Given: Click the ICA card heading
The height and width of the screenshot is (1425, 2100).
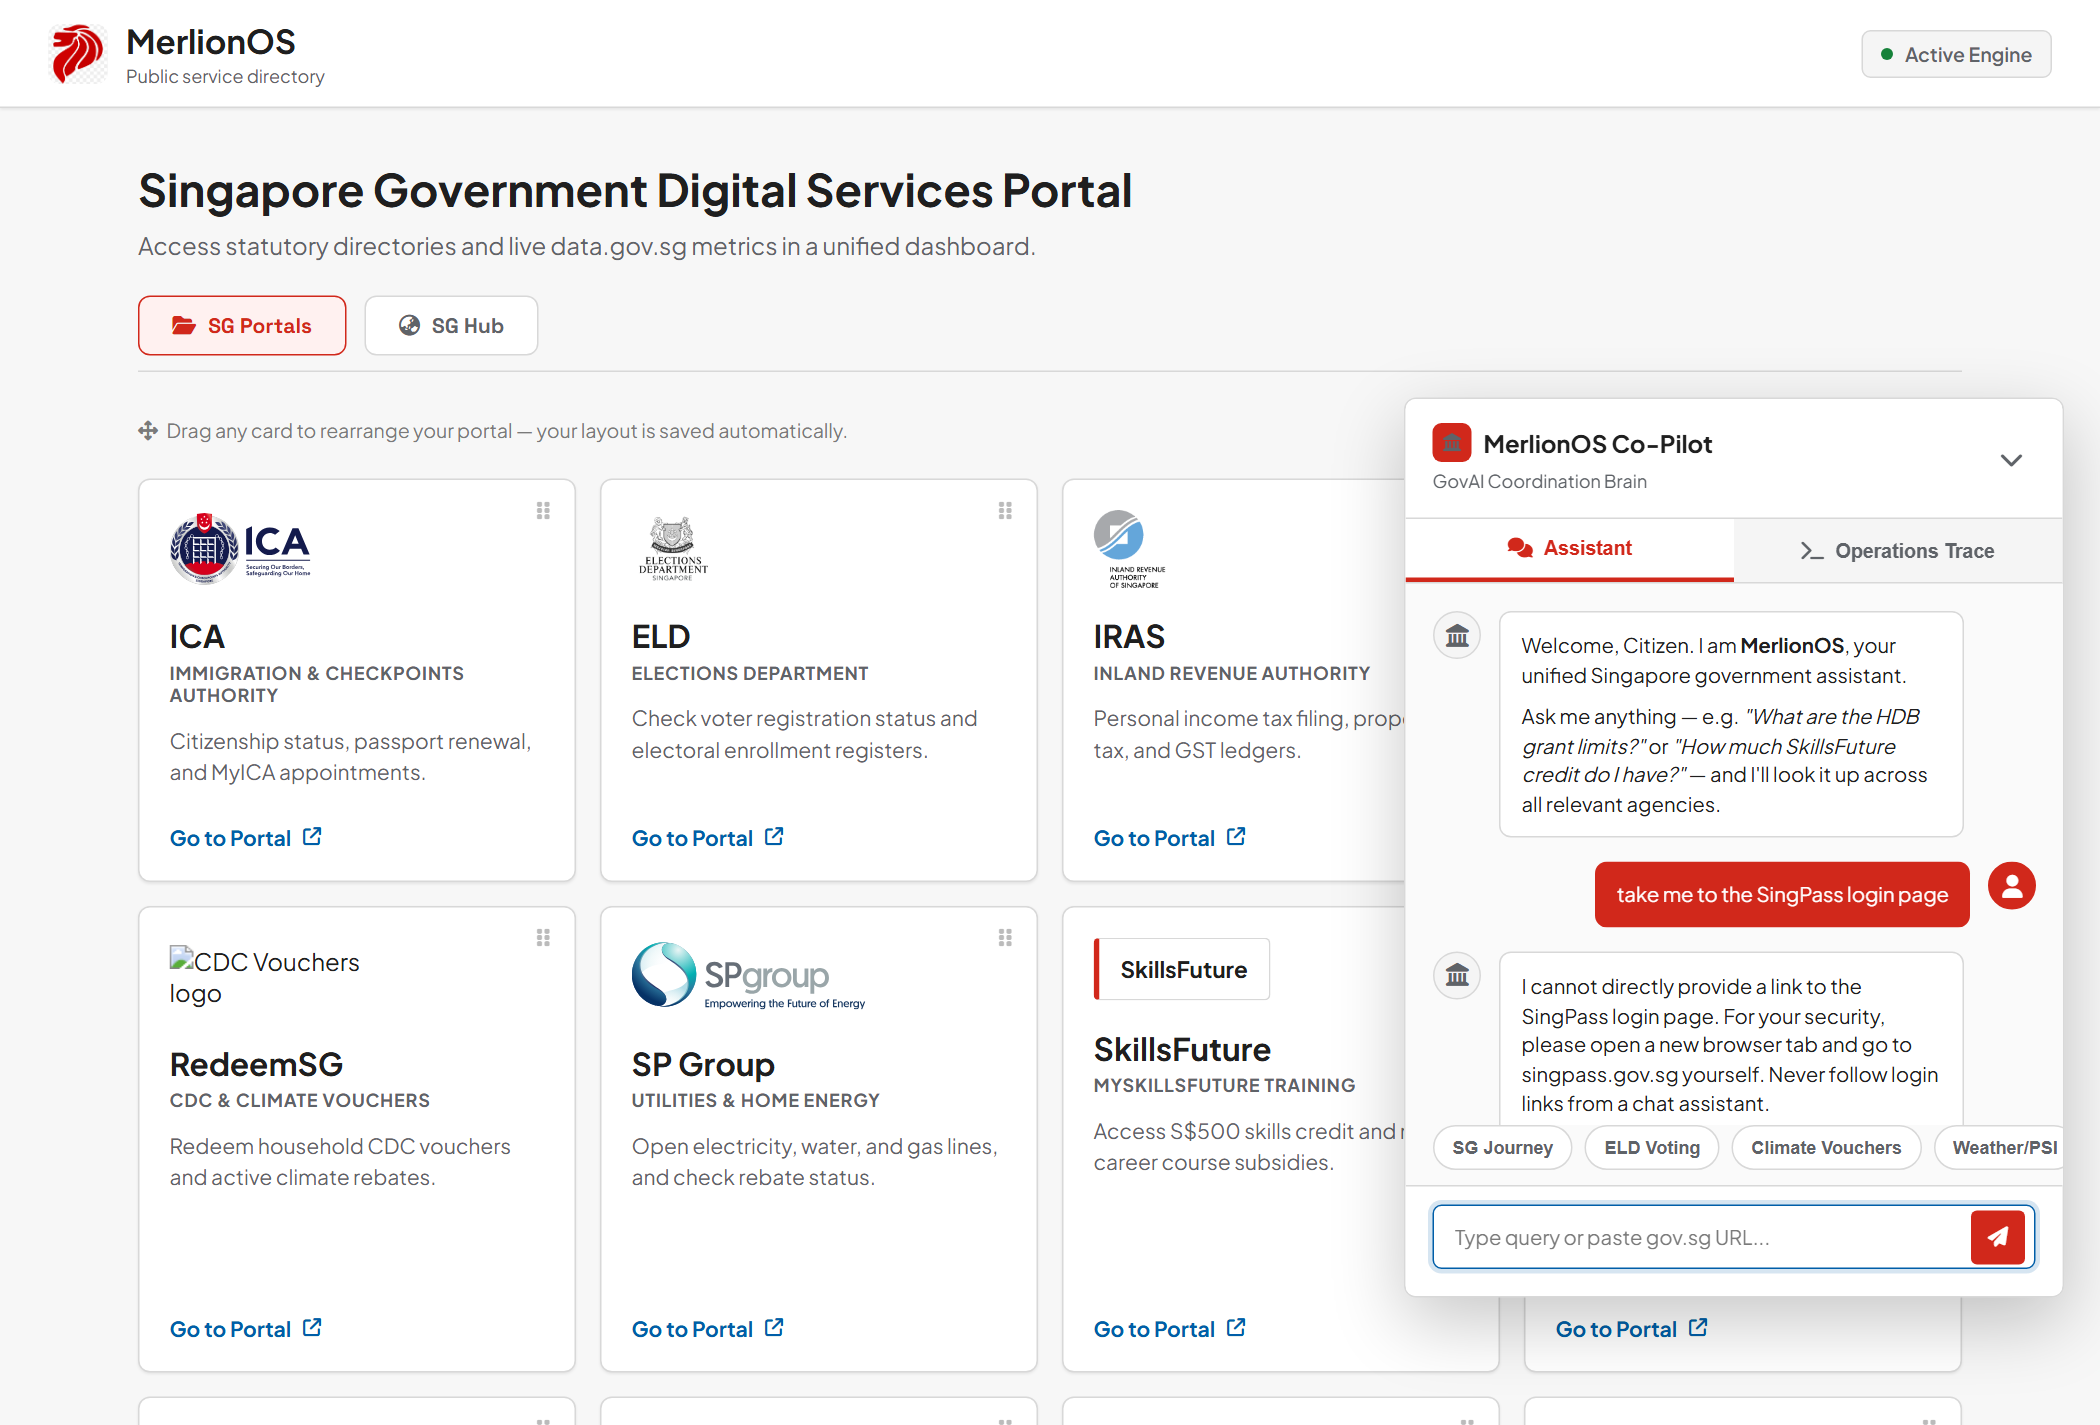Looking at the screenshot, I should 197,637.
